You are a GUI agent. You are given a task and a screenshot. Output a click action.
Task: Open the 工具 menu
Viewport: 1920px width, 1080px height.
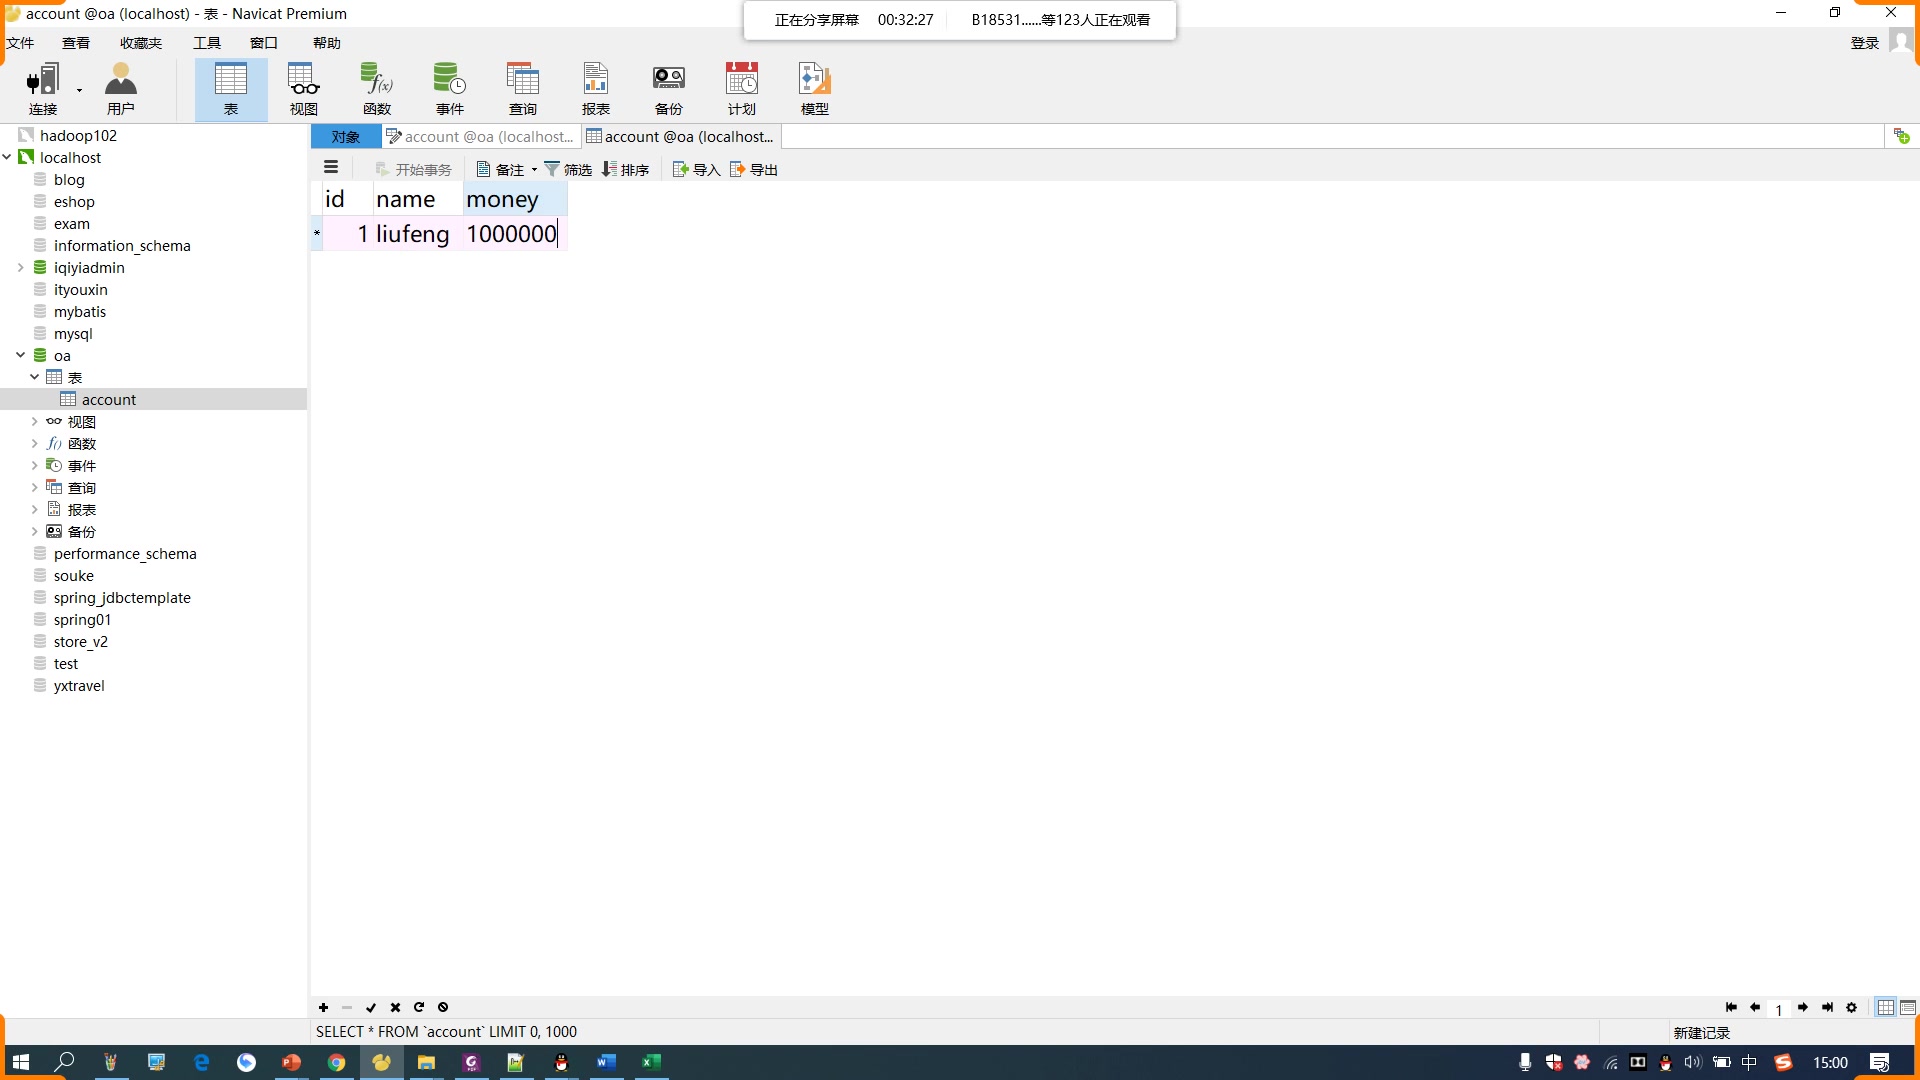point(207,43)
